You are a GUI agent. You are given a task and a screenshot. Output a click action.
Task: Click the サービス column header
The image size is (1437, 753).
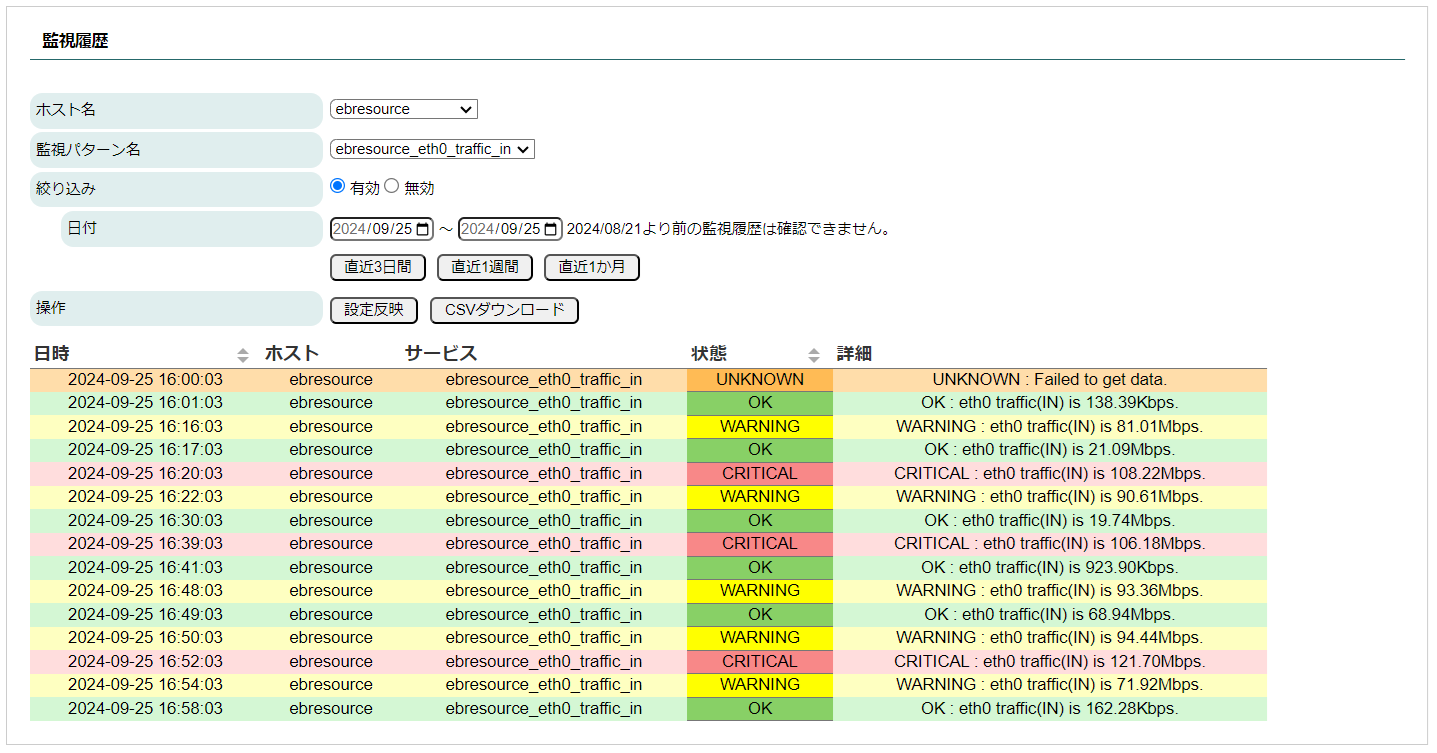click(441, 353)
